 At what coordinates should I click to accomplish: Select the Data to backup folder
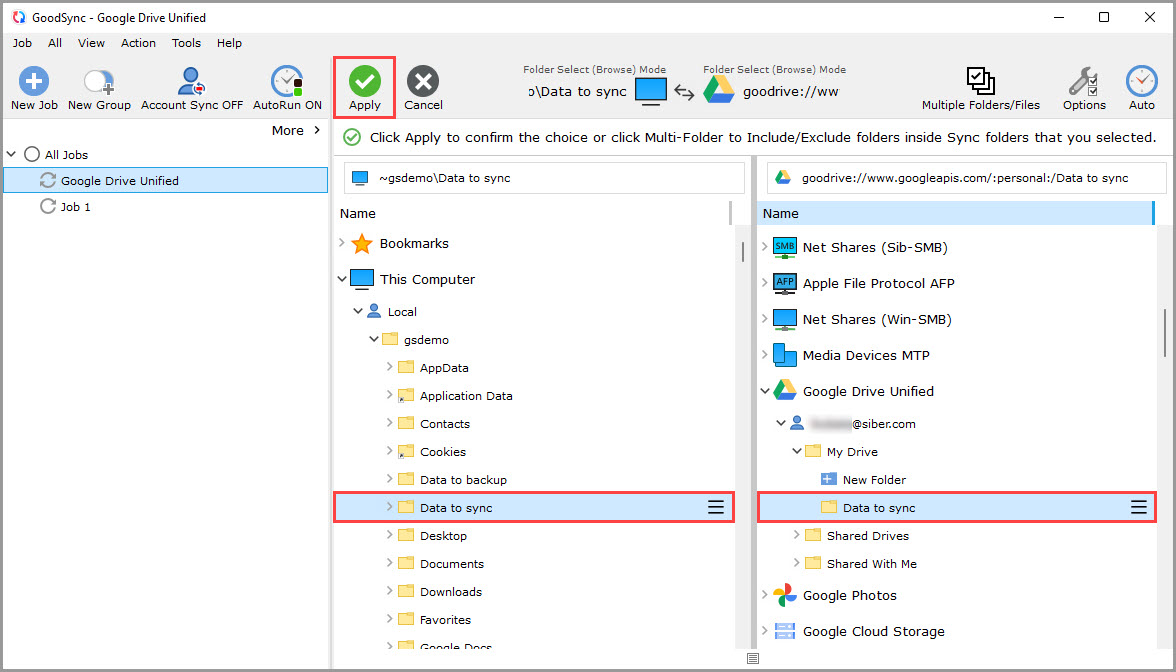[464, 479]
